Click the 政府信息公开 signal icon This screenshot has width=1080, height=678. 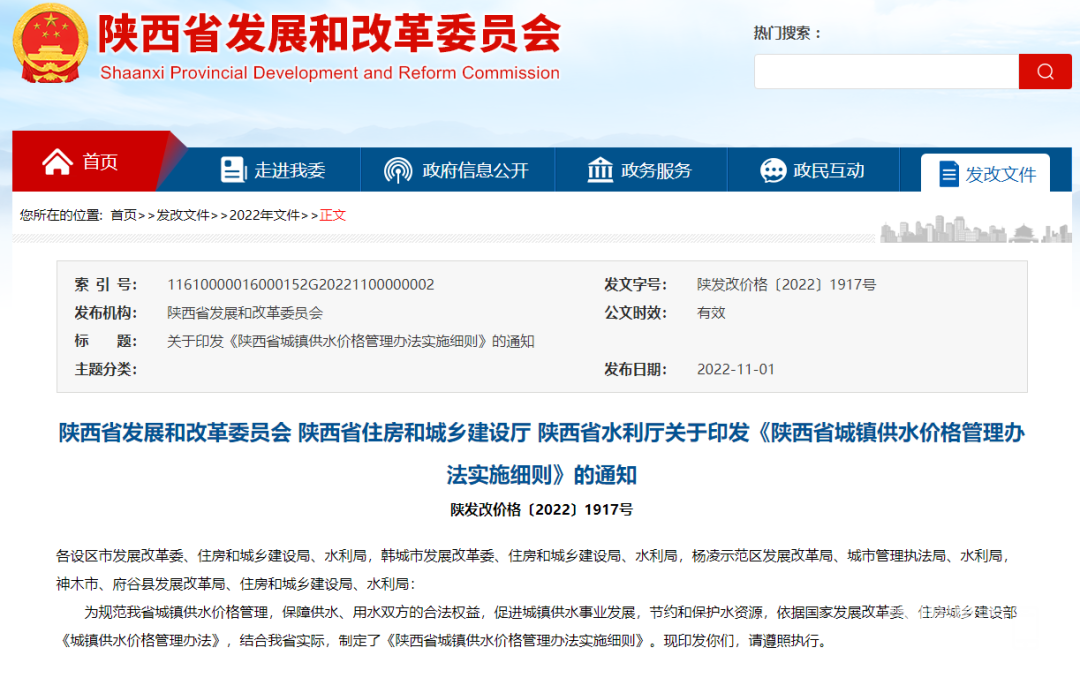pos(398,170)
